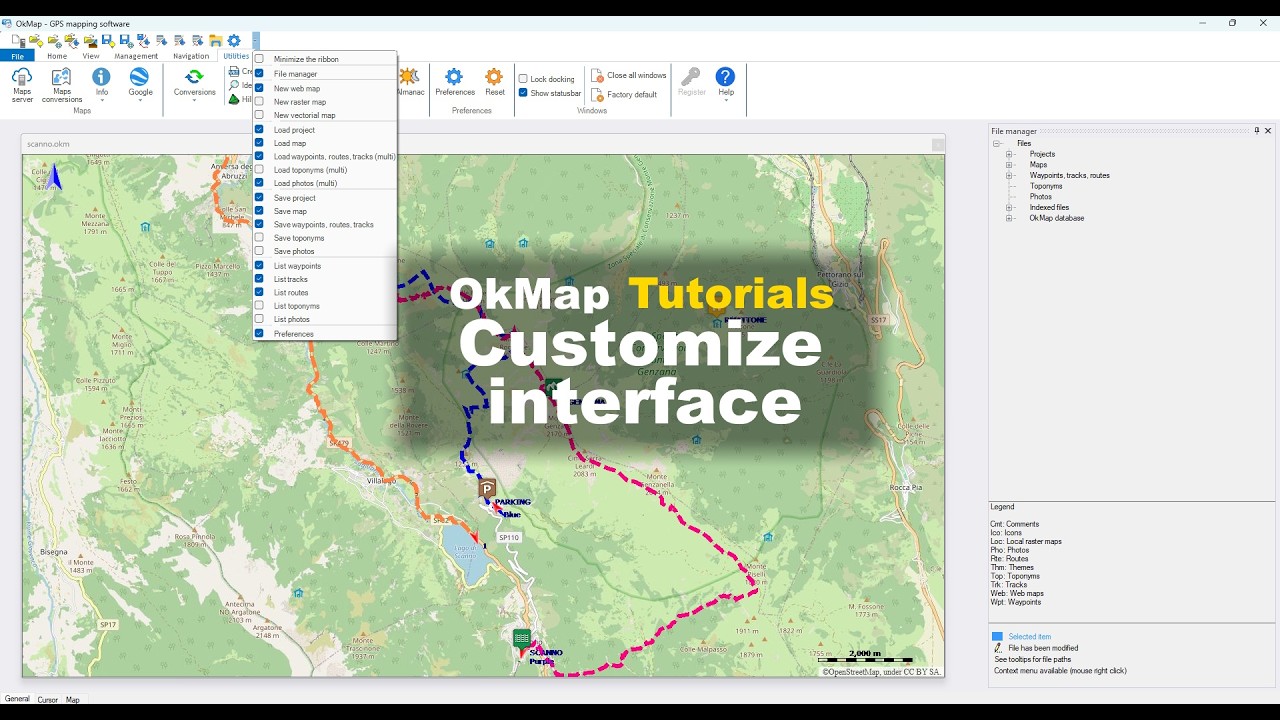Click the Save project quick access icon
This screenshot has height=720, width=1280.
point(108,41)
